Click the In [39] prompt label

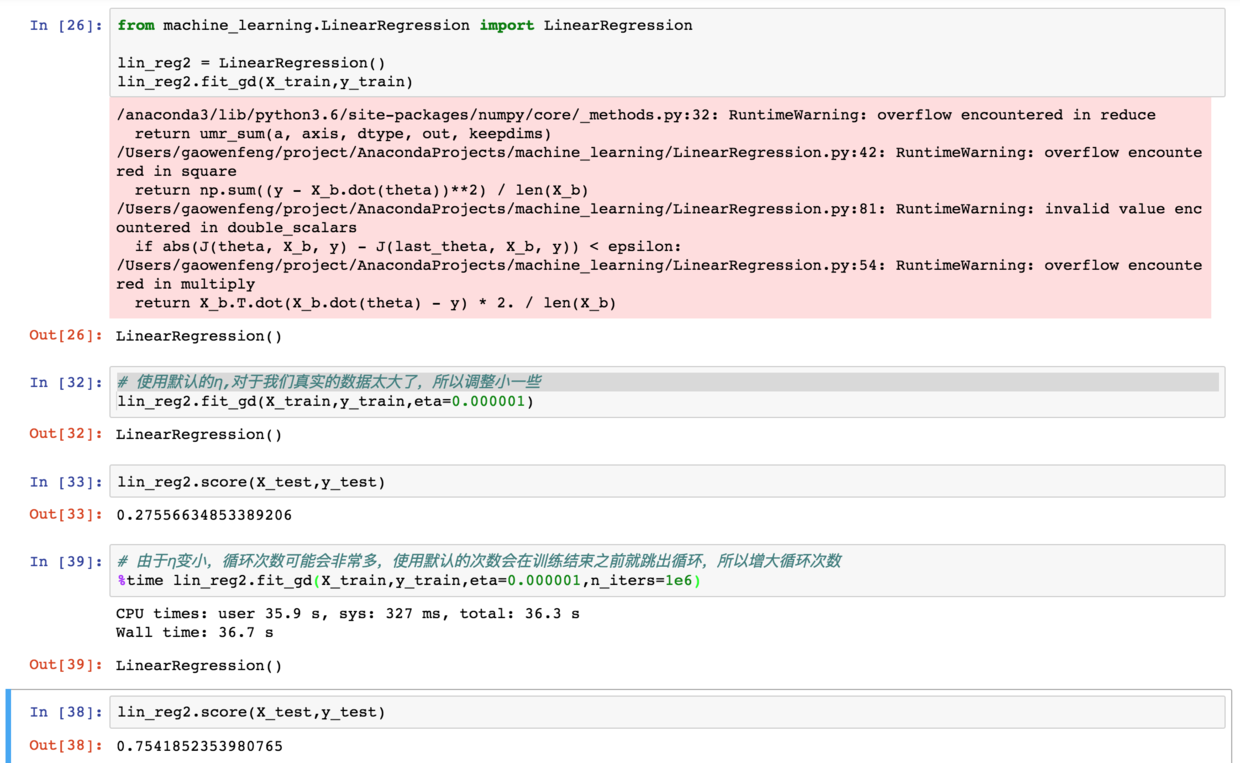[x=66, y=562]
